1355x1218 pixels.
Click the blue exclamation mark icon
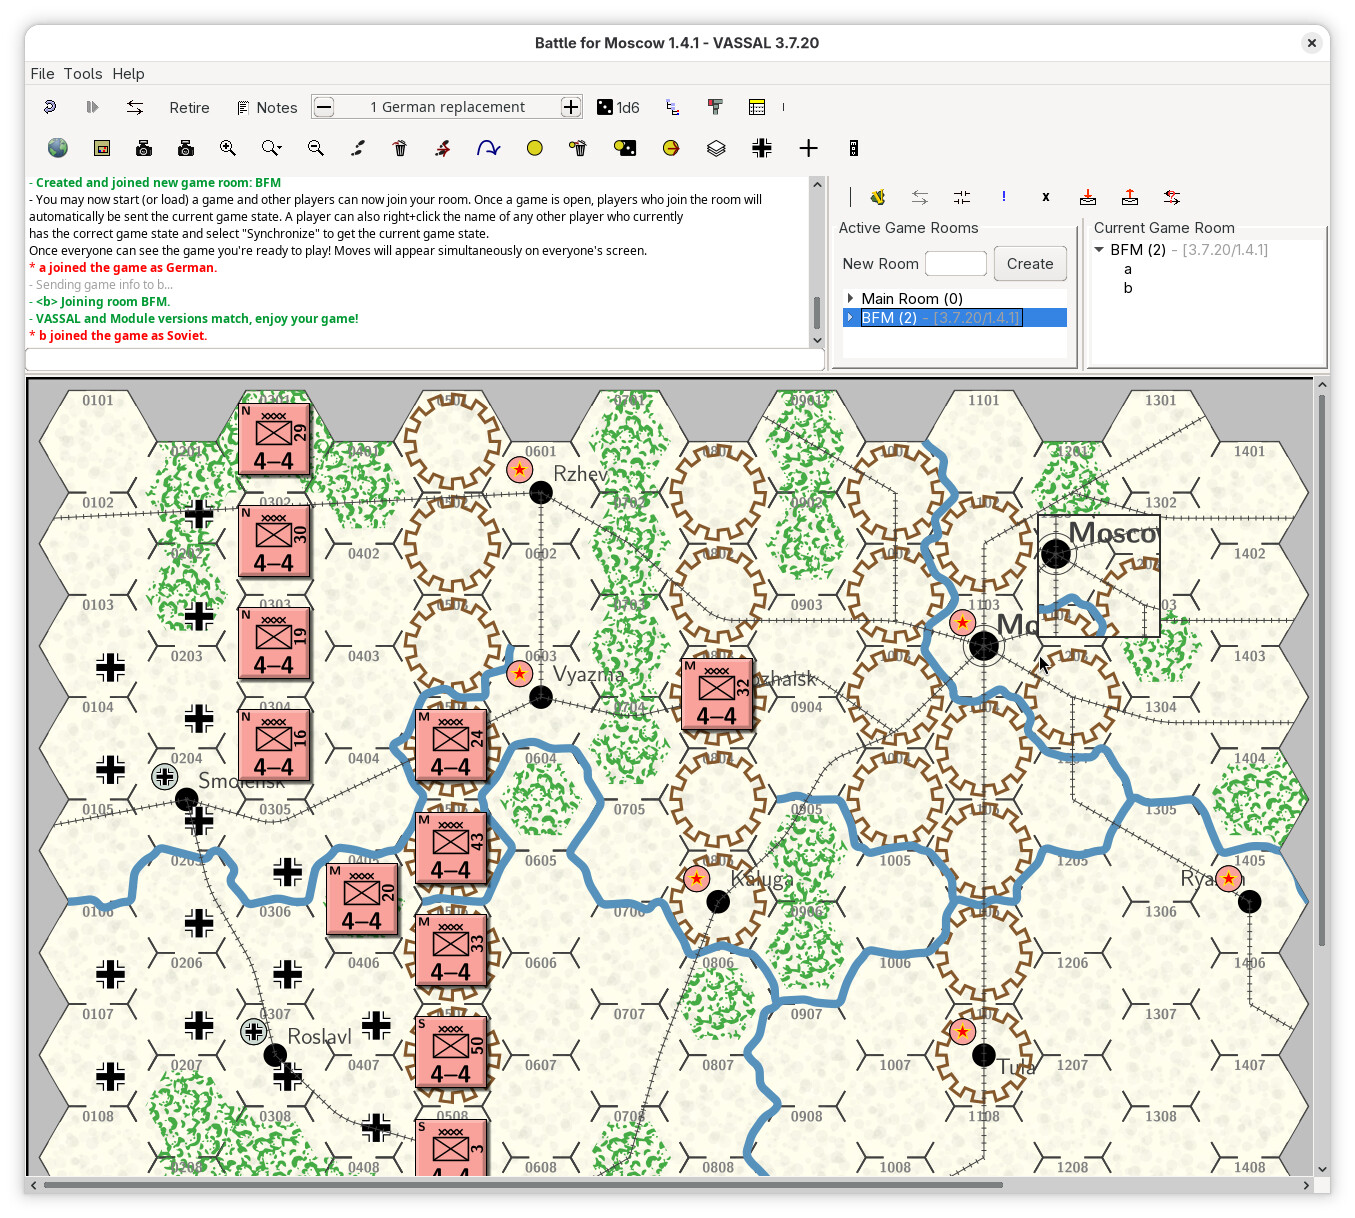click(1003, 197)
